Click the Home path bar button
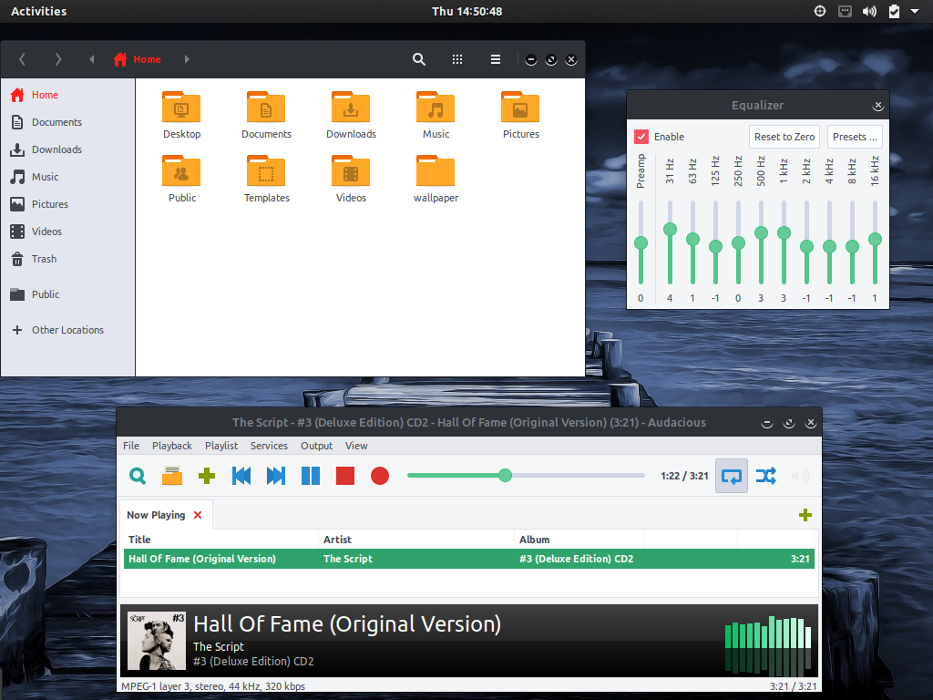Screen dimensions: 933x700 pos(137,59)
